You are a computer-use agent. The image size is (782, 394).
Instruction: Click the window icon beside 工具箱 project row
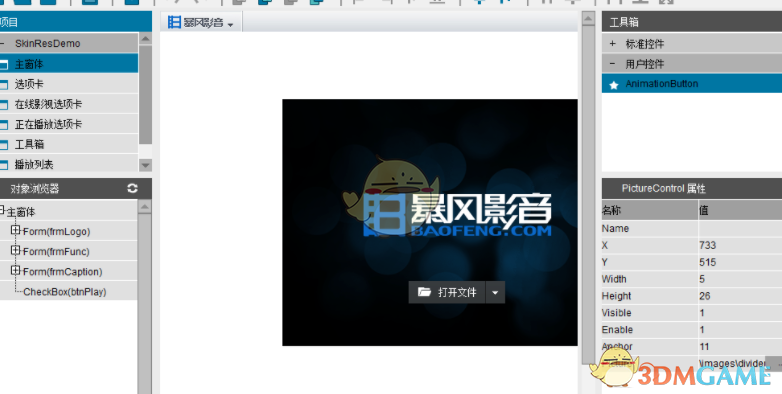[3, 145]
